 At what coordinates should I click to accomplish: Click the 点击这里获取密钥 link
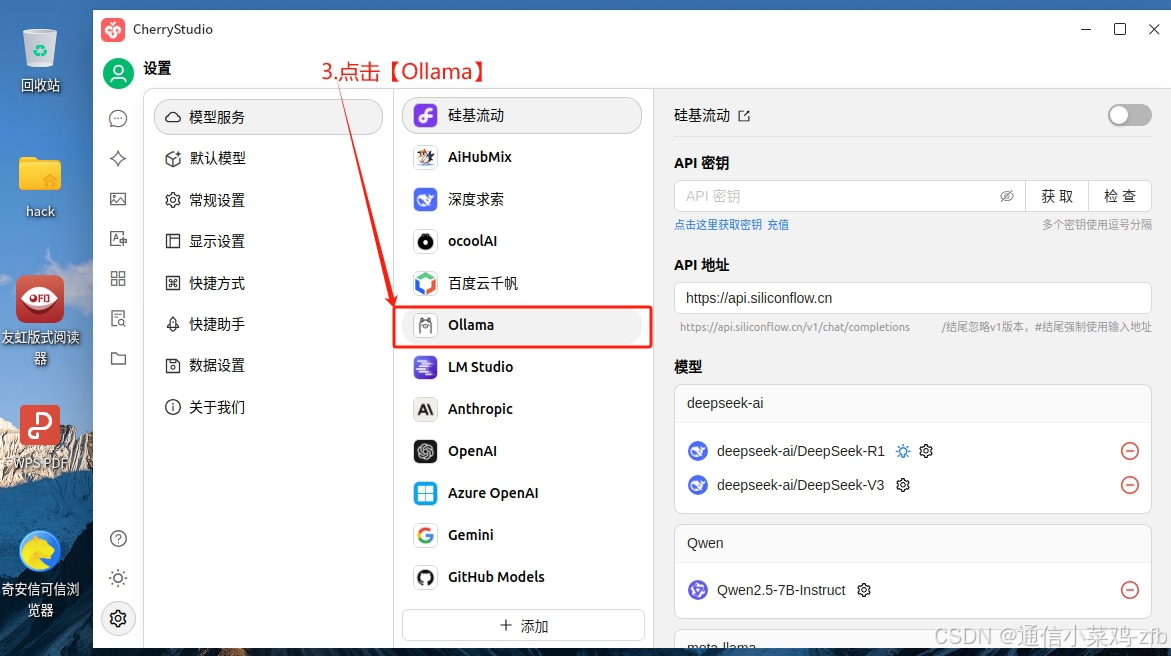pyautogui.click(x=718, y=225)
